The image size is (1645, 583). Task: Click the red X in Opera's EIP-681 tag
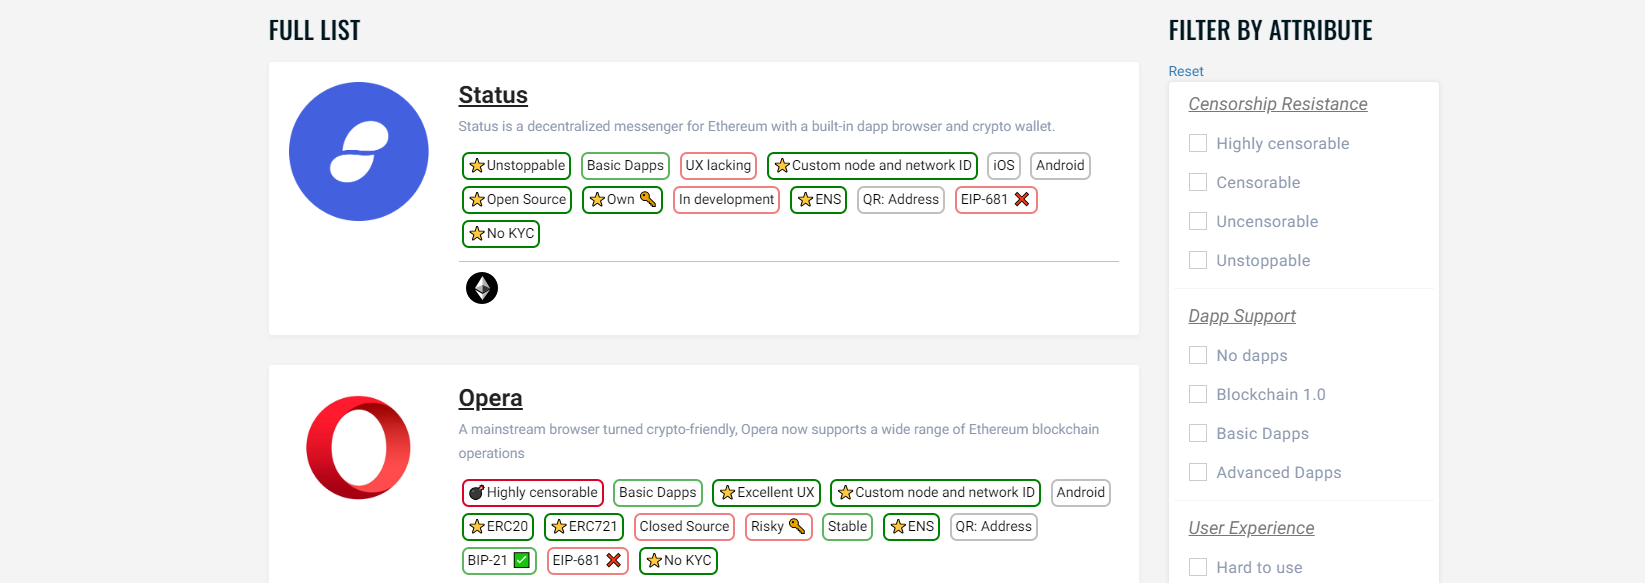click(x=614, y=560)
